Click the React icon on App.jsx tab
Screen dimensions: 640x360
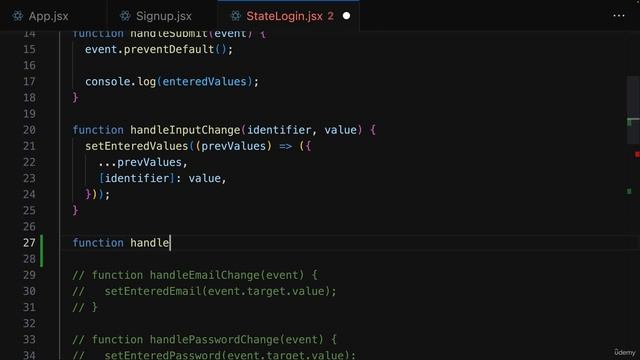pos(18,16)
